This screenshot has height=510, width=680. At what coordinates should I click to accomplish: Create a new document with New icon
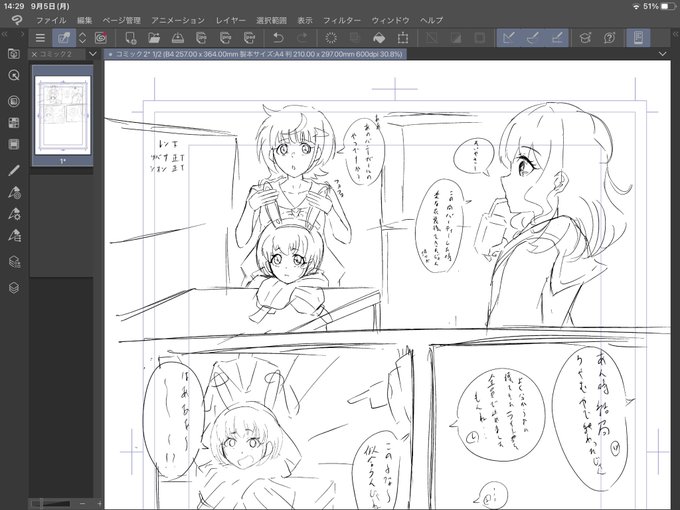tap(130, 38)
